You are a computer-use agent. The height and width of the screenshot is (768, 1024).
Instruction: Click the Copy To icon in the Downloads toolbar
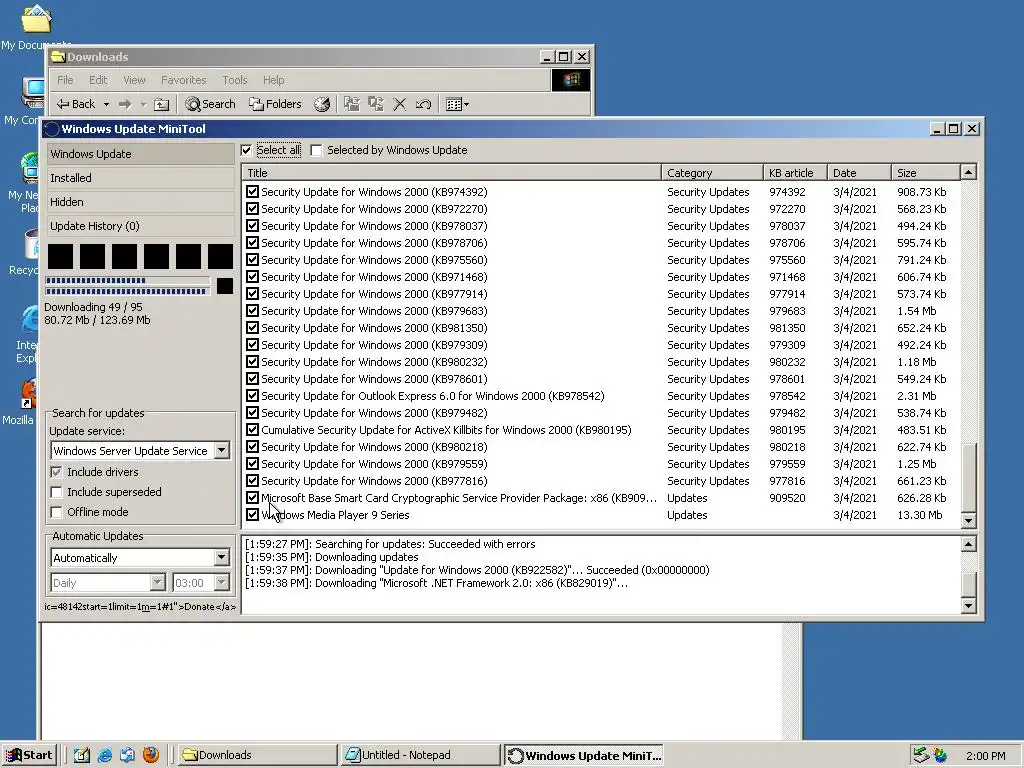tap(376, 104)
